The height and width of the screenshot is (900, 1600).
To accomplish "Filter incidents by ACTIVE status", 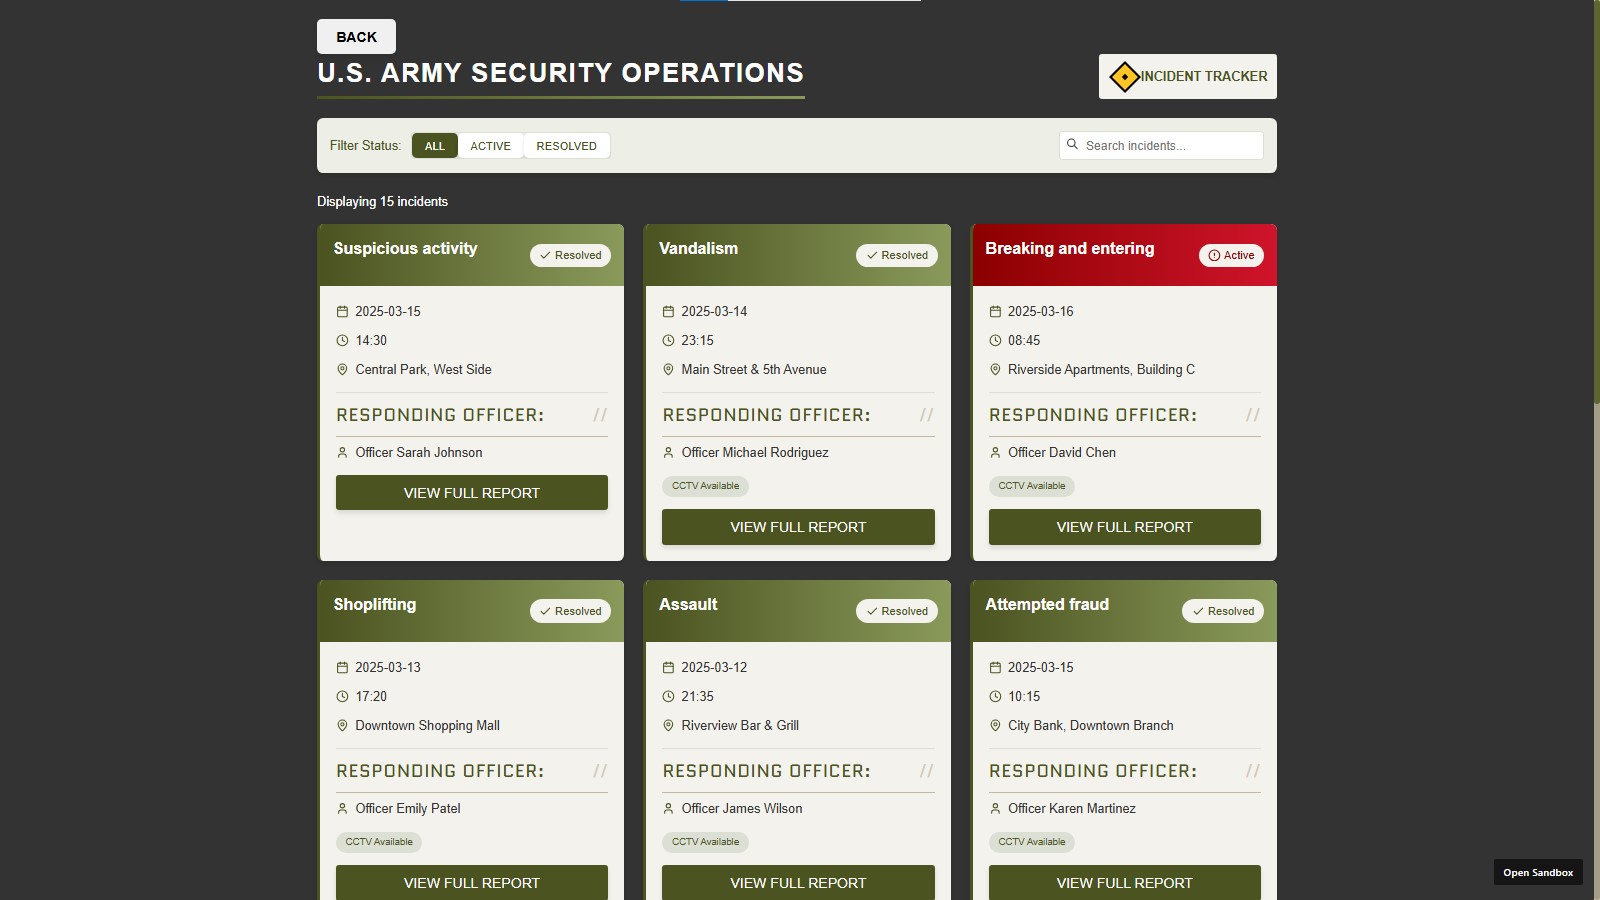I will (490, 146).
